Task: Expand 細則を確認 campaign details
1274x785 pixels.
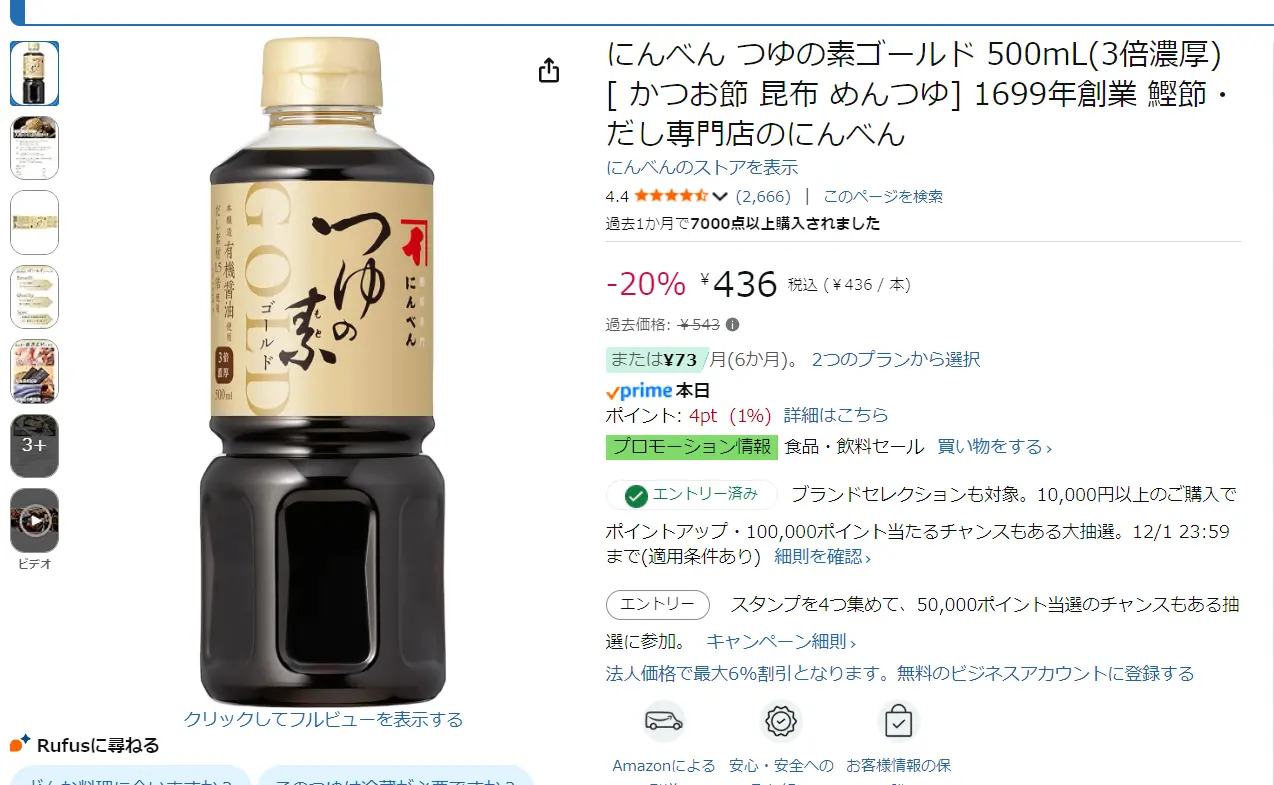Action: click(822, 556)
